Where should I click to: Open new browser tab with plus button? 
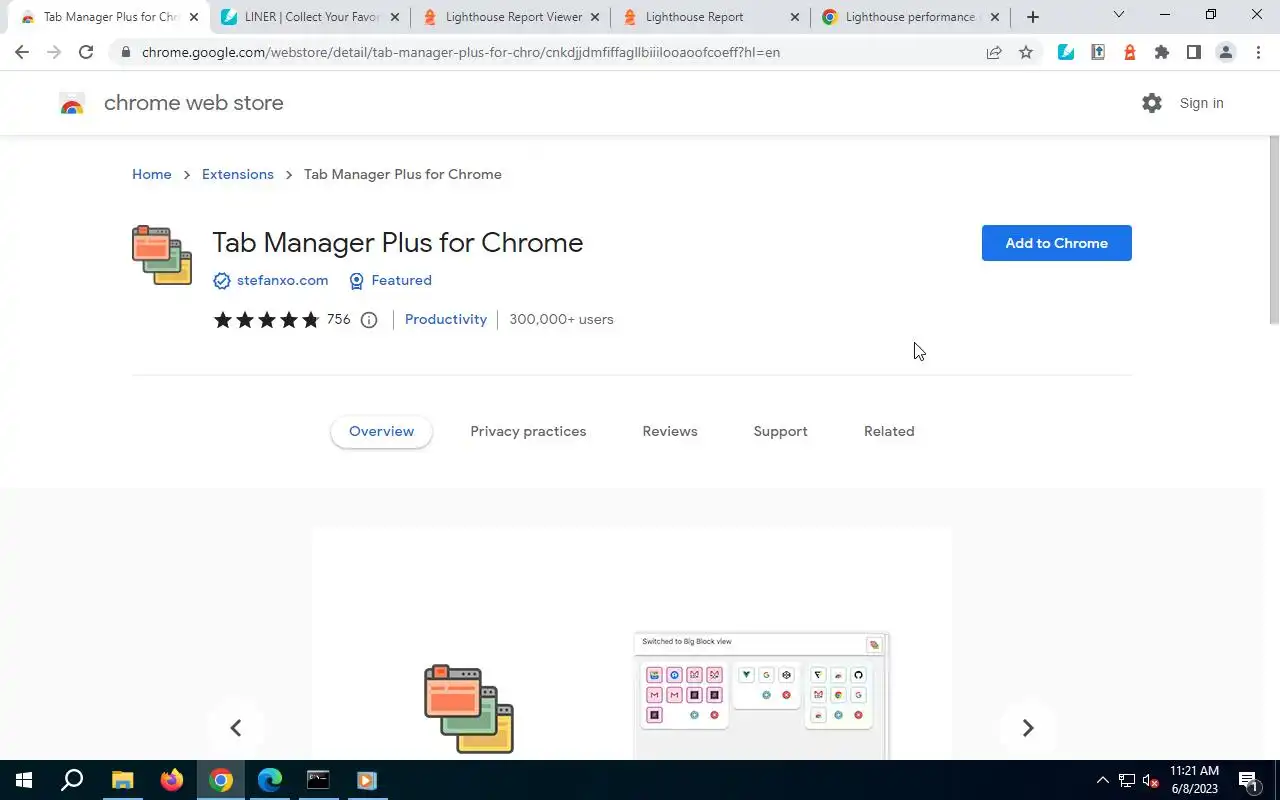point(1033,17)
